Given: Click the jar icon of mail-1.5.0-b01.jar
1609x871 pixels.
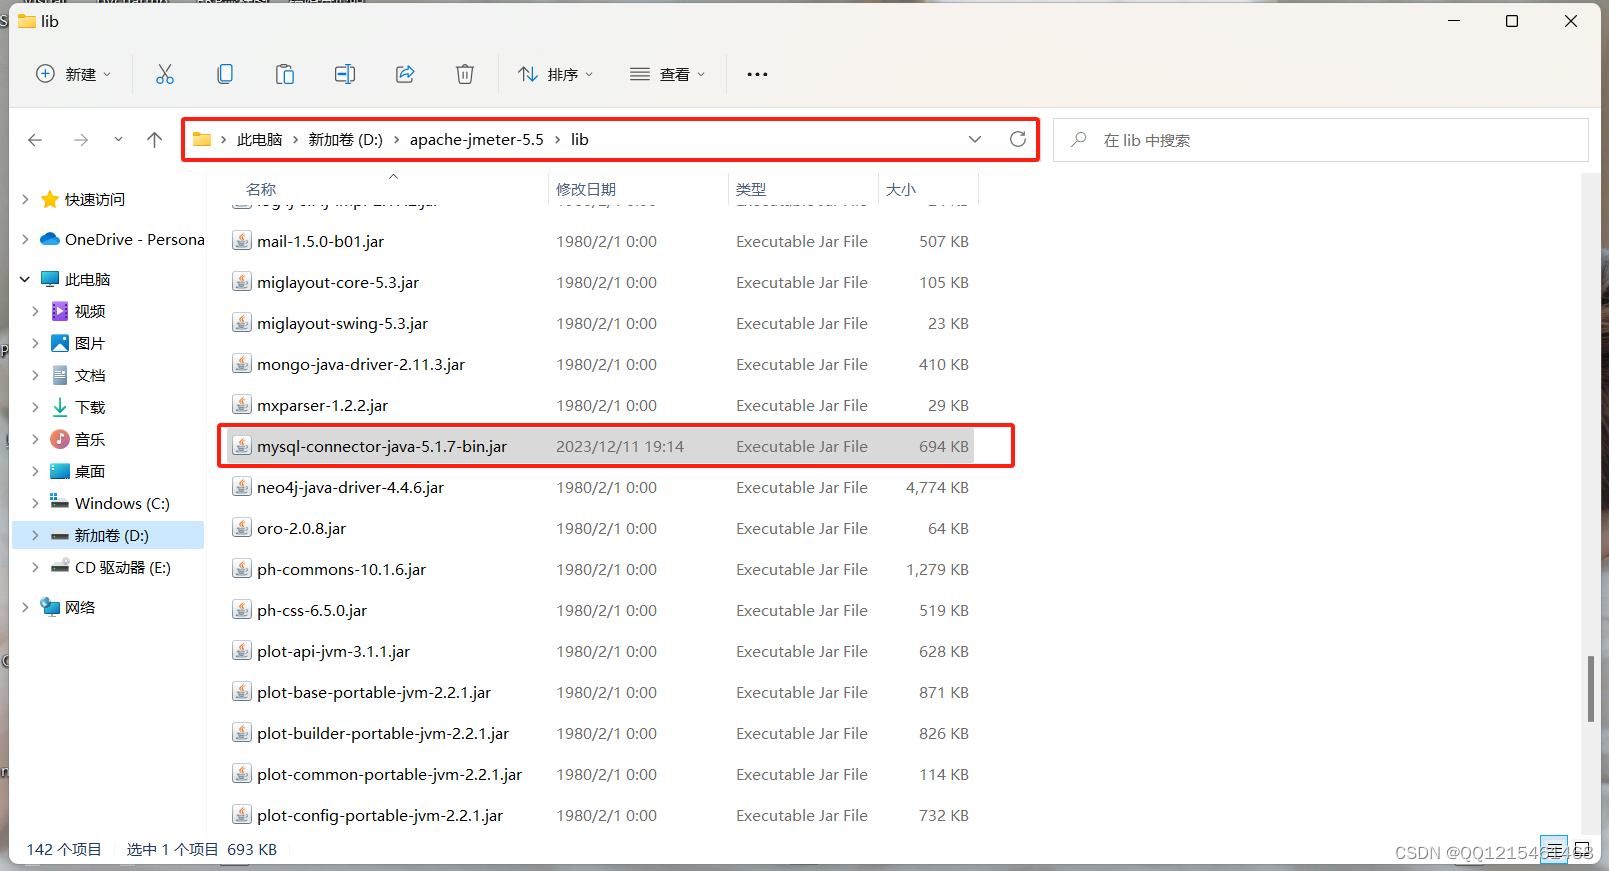Looking at the screenshot, I should [242, 241].
